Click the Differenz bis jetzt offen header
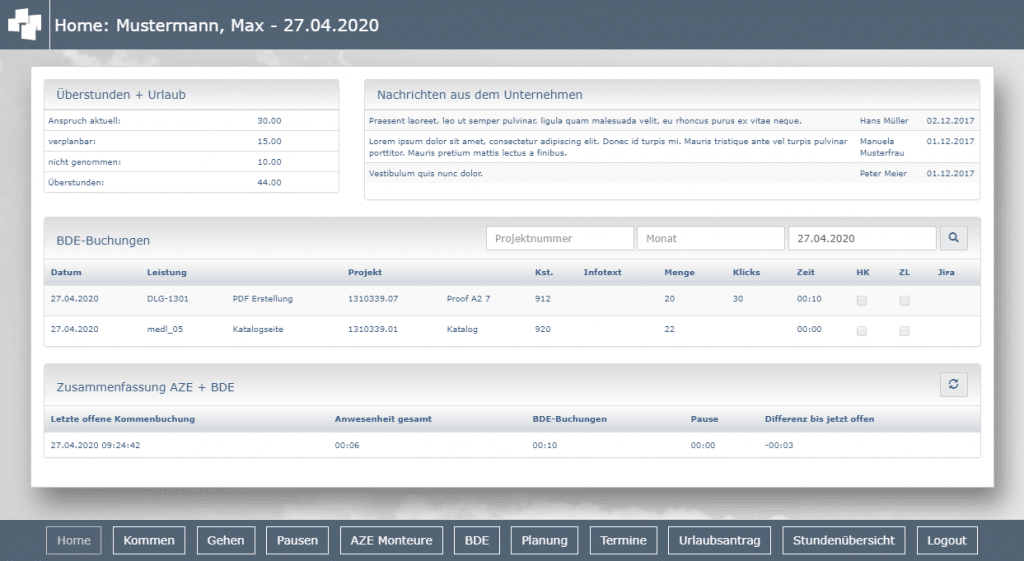Image resolution: width=1024 pixels, height=561 pixels. [x=820, y=419]
